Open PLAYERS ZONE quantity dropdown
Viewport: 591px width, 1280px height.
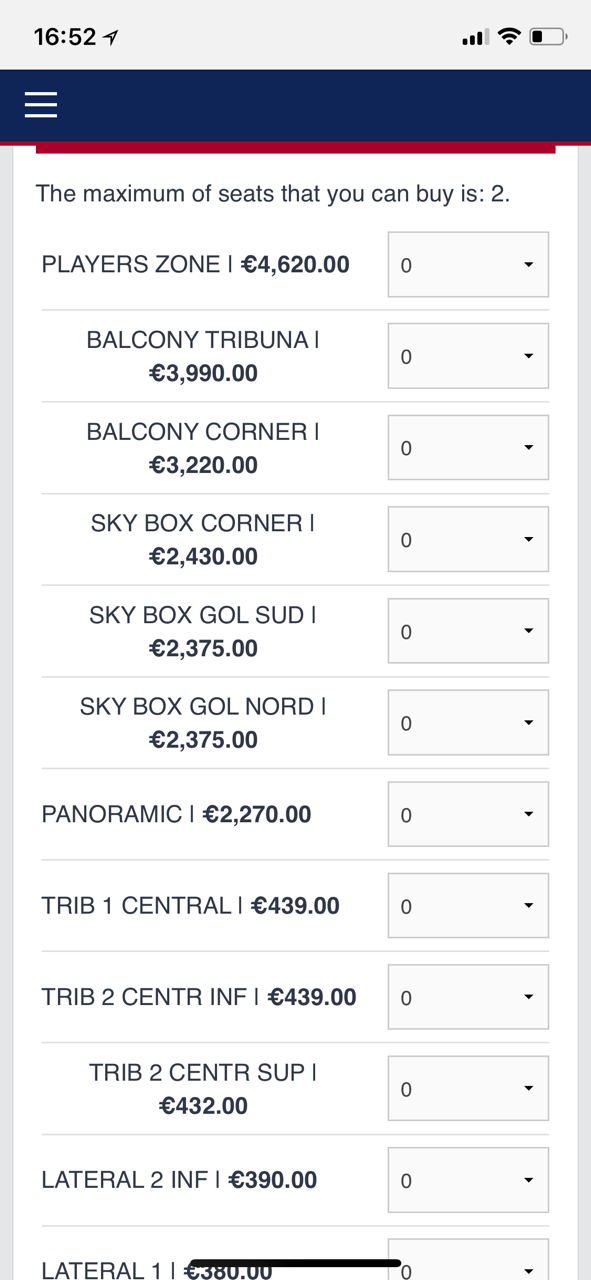[468, 265]
